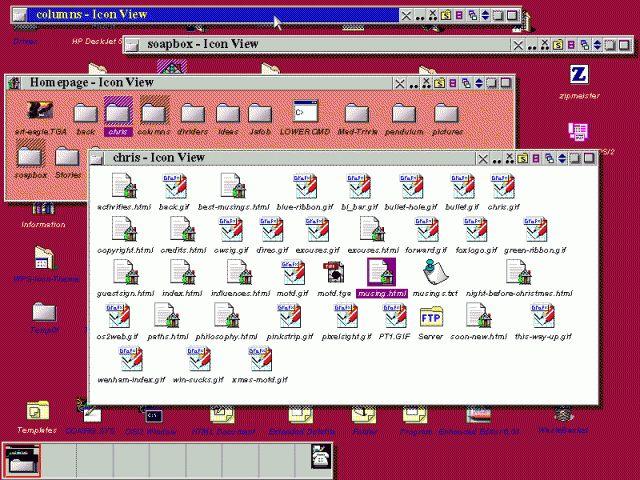
Task: Select the motd.tga image file
Action: pyautogui.click(x=334, y=273)
